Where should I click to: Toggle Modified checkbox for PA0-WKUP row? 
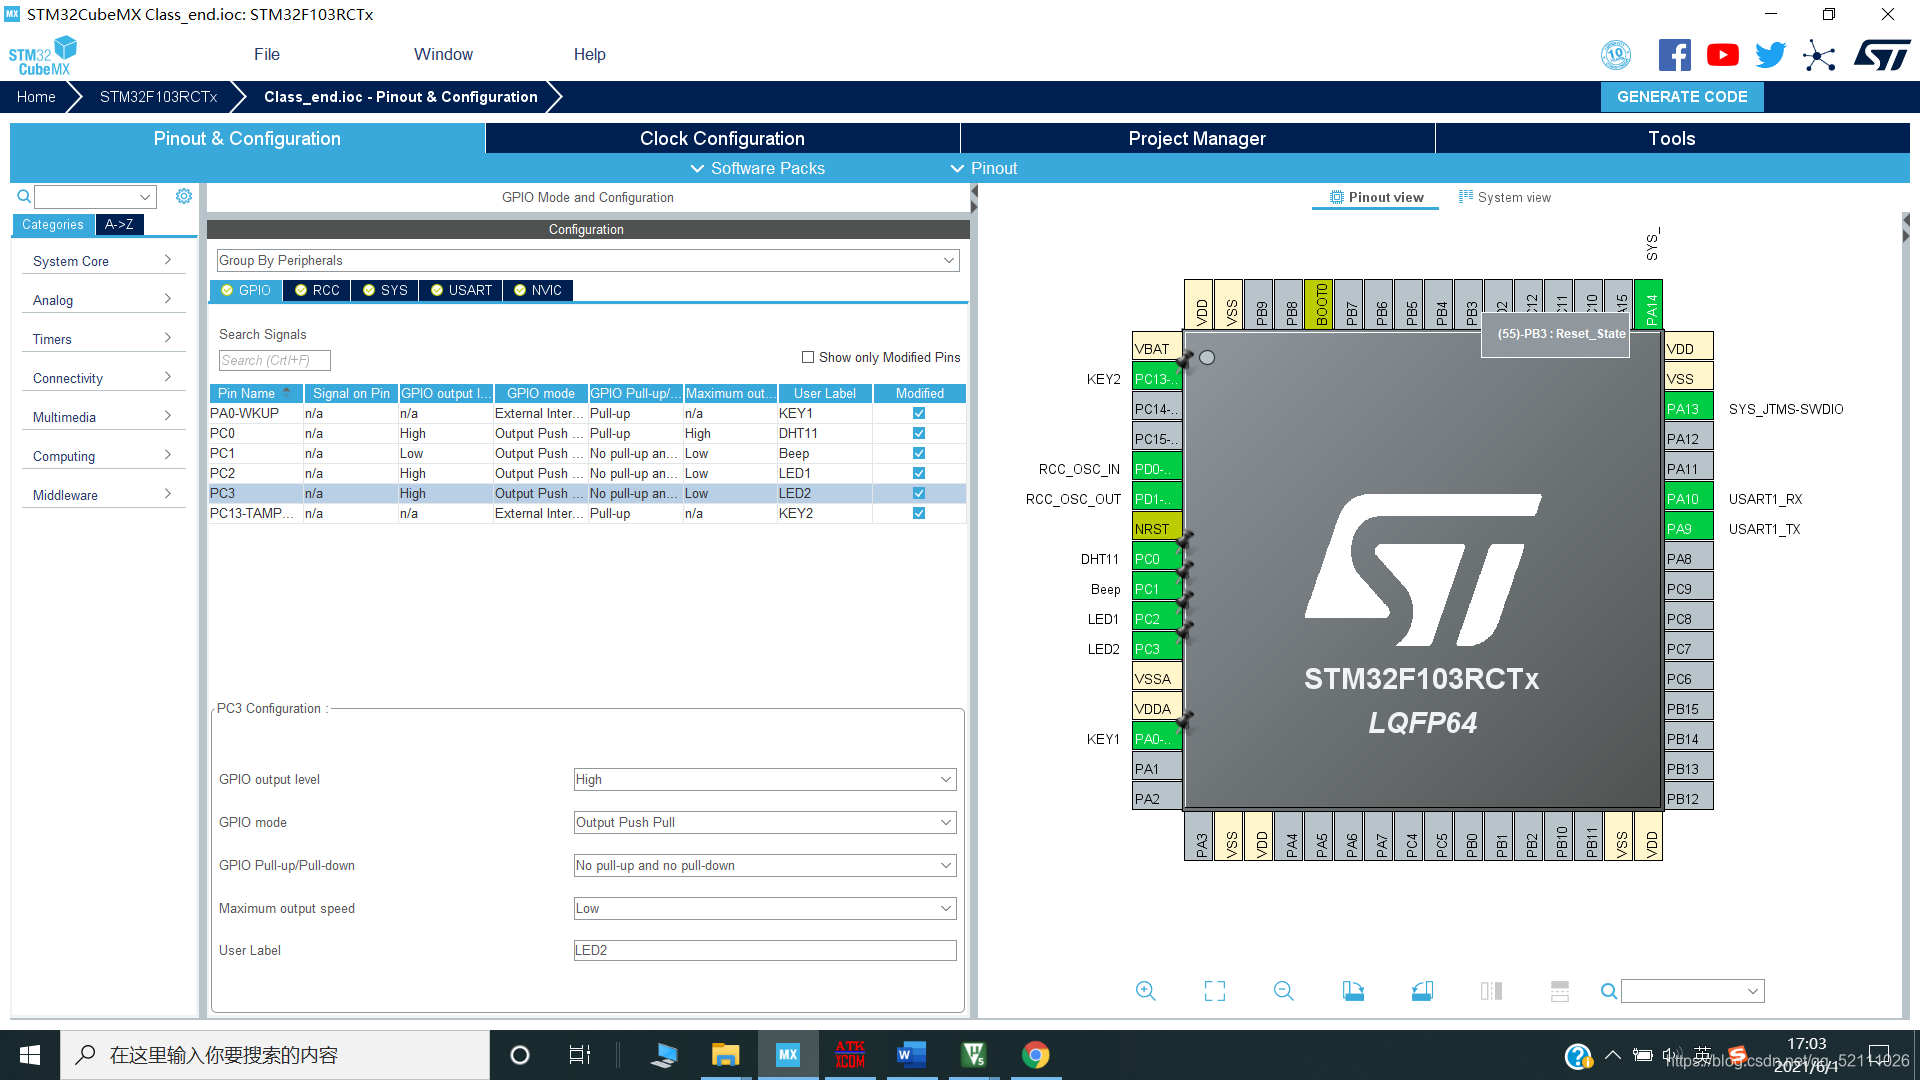click(919, 413)
